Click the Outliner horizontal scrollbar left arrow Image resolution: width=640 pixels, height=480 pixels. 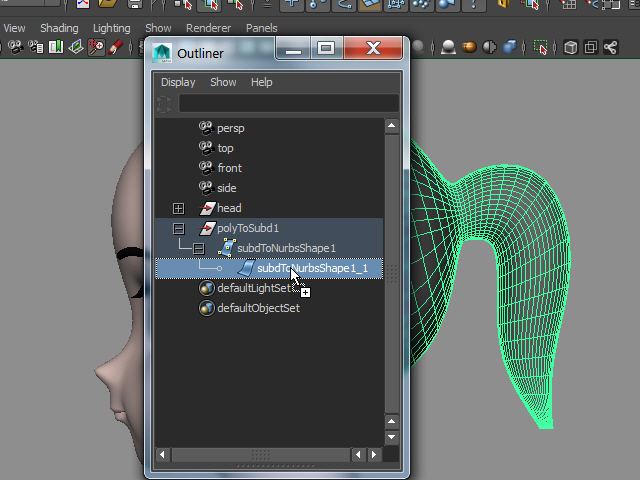tap(163, 455)
